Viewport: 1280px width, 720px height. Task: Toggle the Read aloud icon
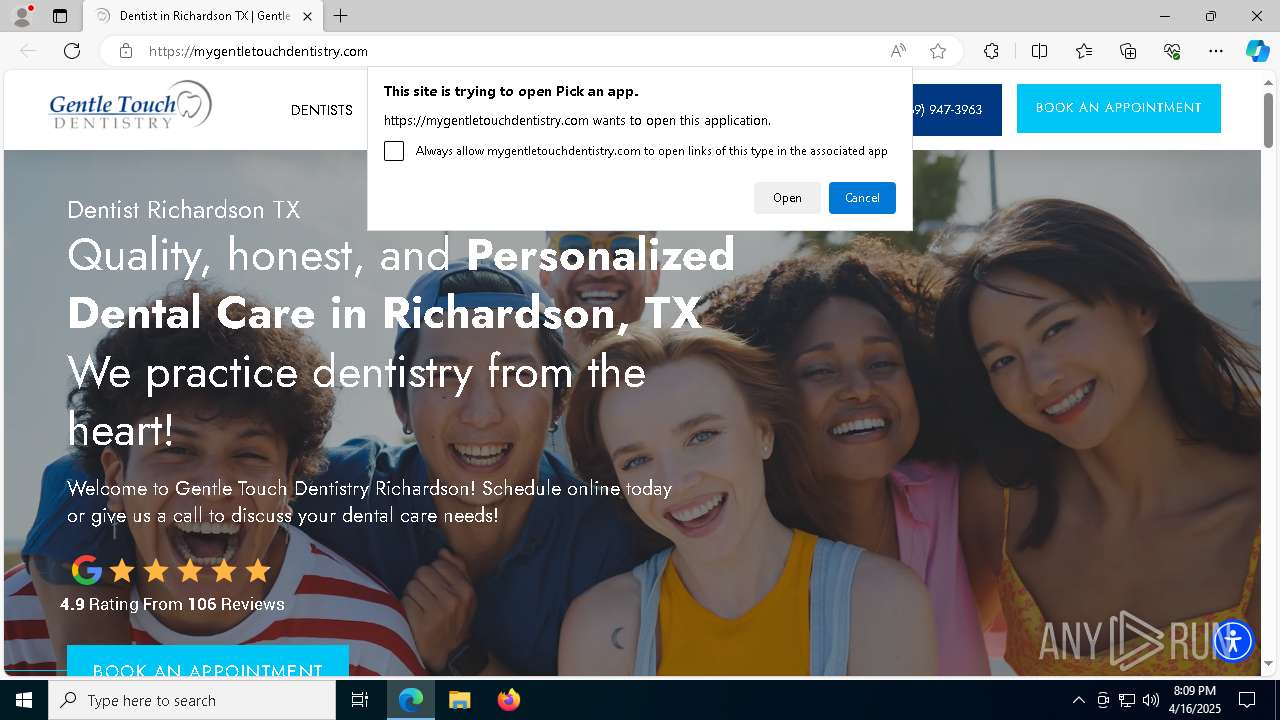pos(898,51)
